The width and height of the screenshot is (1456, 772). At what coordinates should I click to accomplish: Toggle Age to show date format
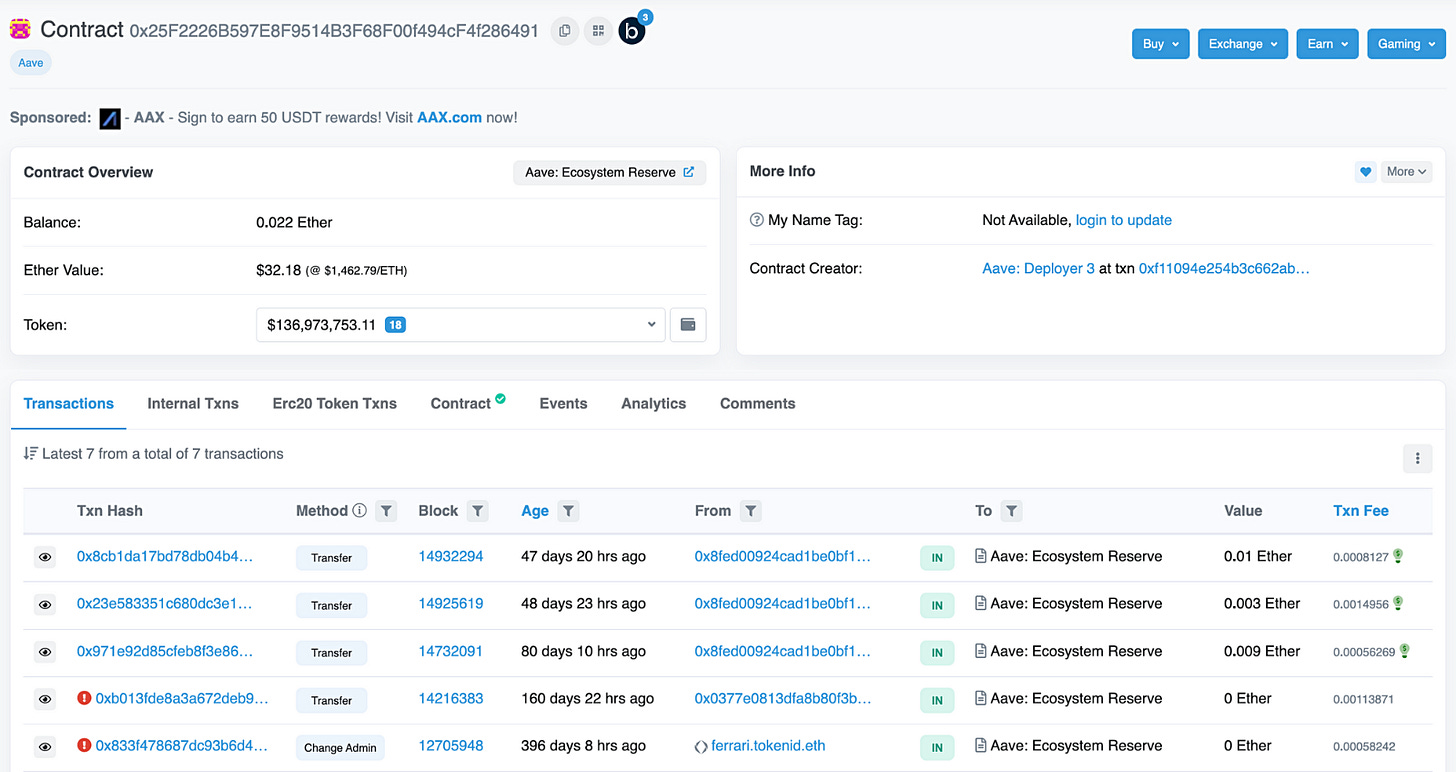[x=534, y=510]
